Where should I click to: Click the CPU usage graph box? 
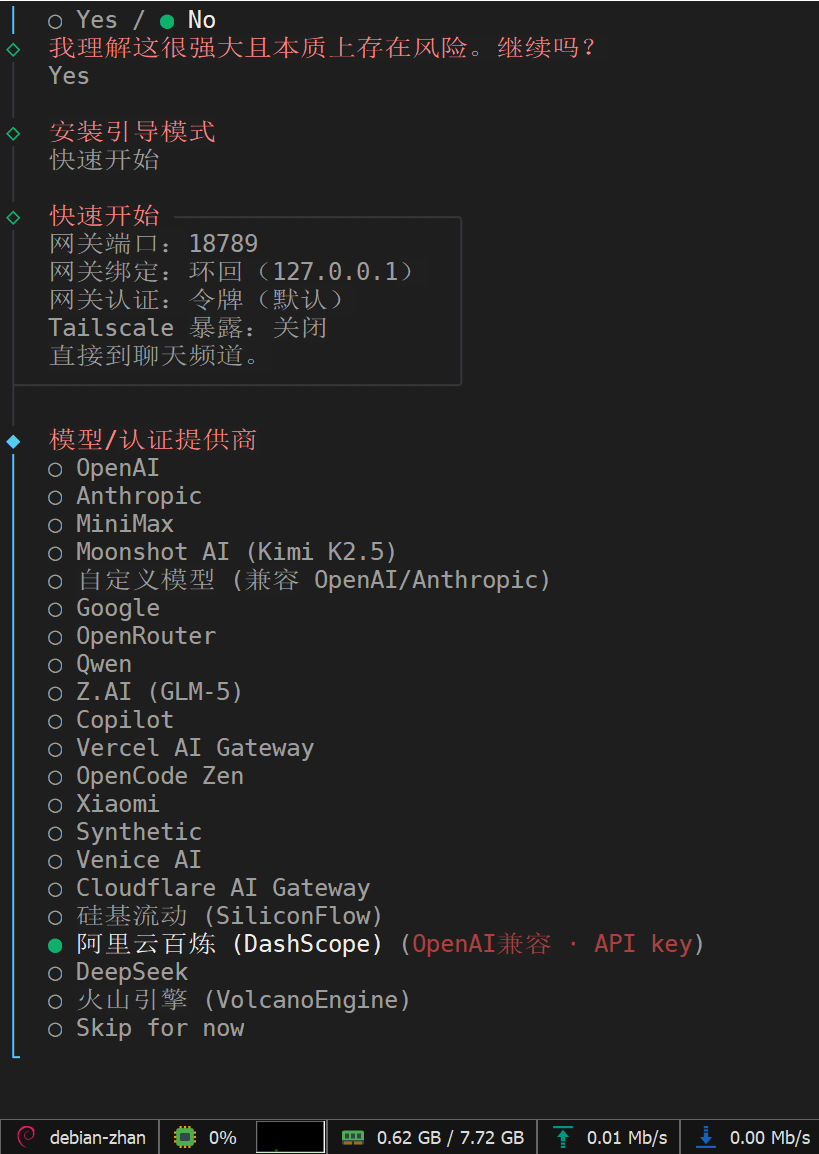click(290, 1137)
